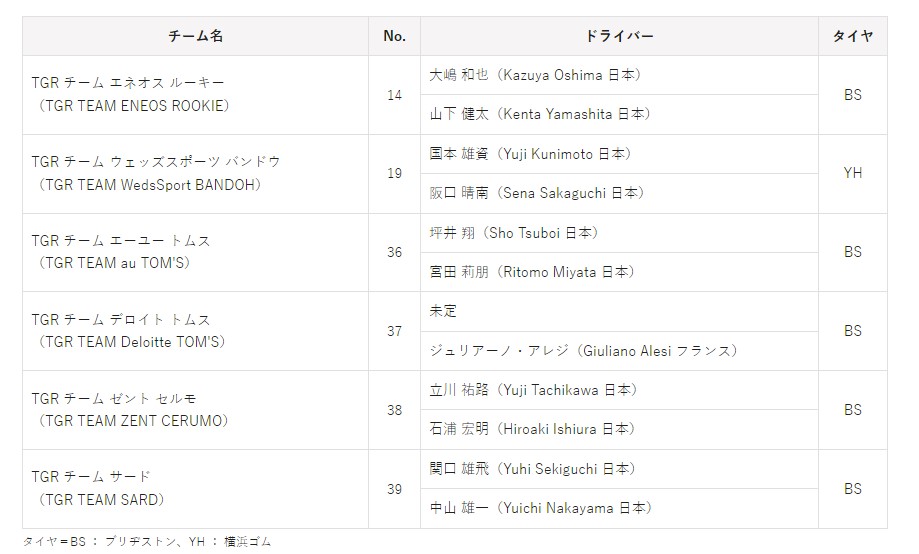Viewport: 919px width, 554px height.
Task: Select the Yuji Kunimoto driver row
Action: [x=530, y=154]
